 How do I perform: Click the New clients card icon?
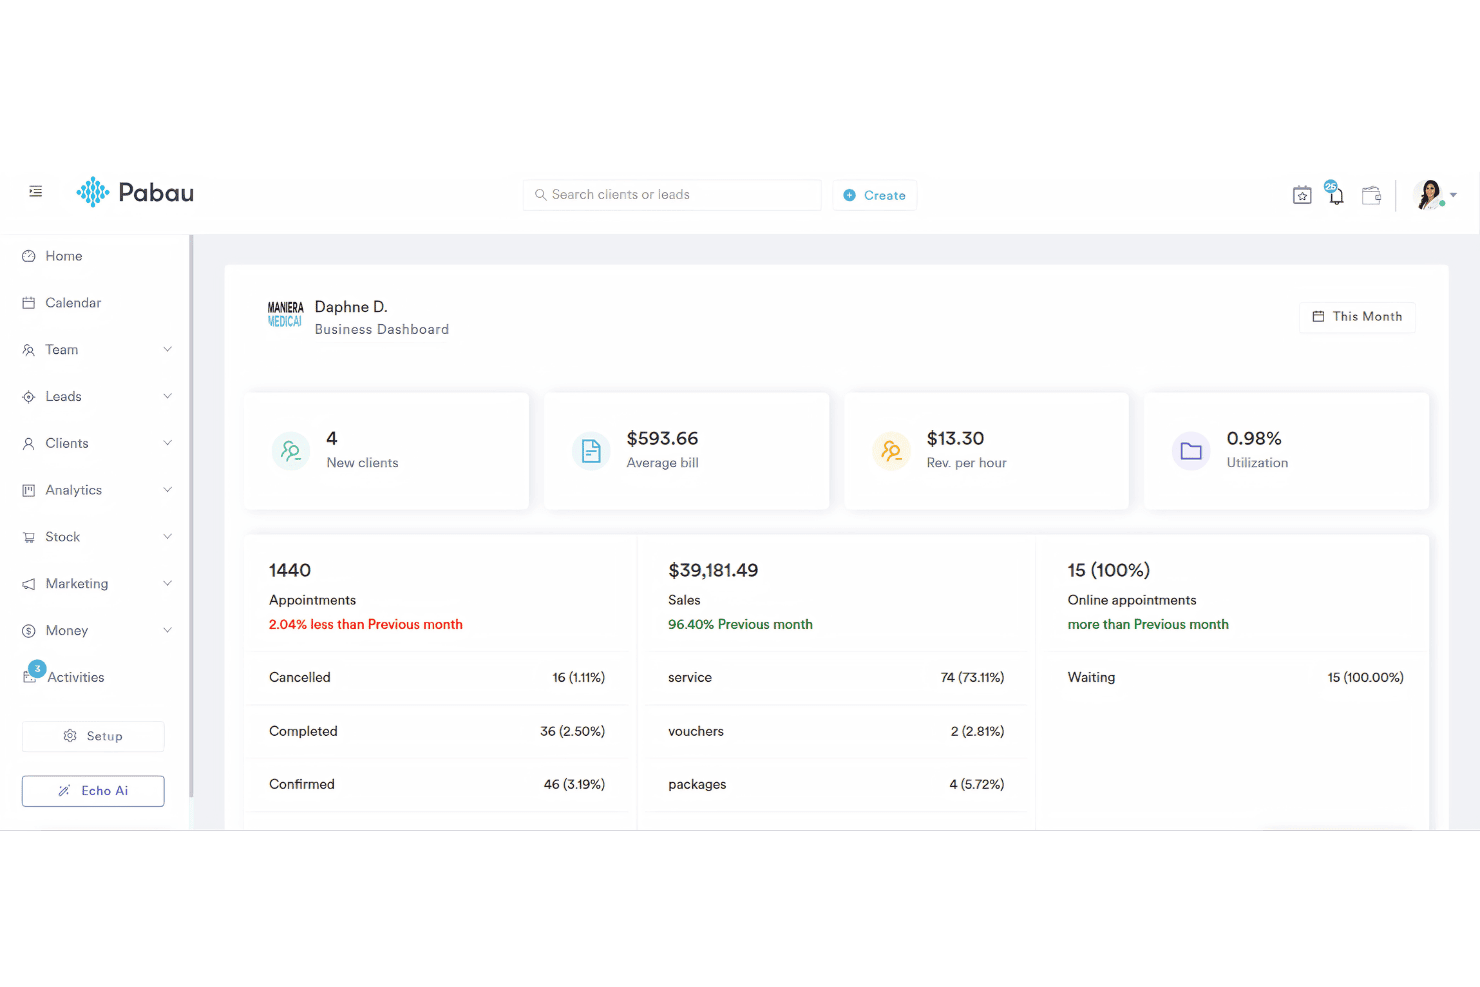[291, 451]
